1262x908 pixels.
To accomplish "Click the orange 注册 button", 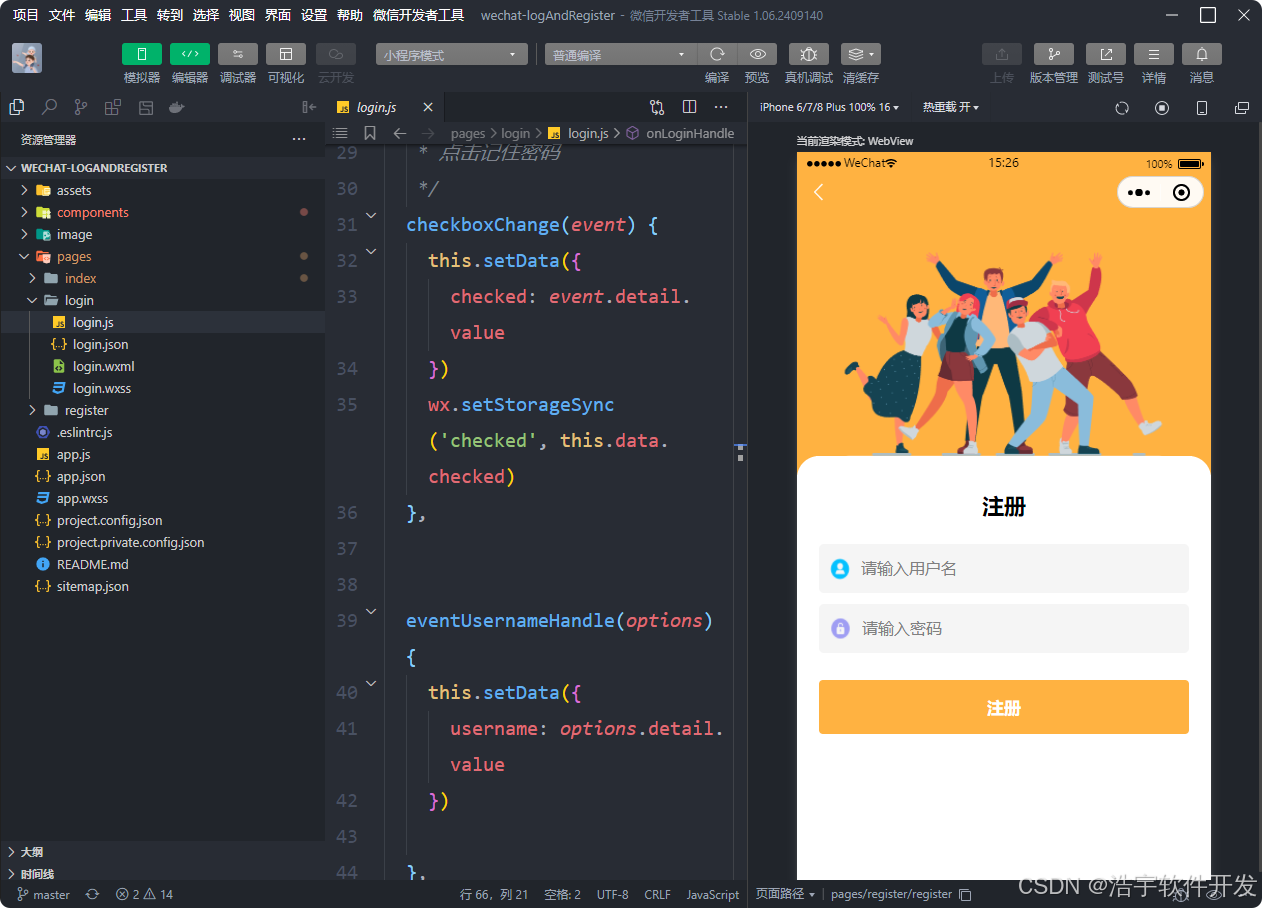I will click(x=1003, y=707).
